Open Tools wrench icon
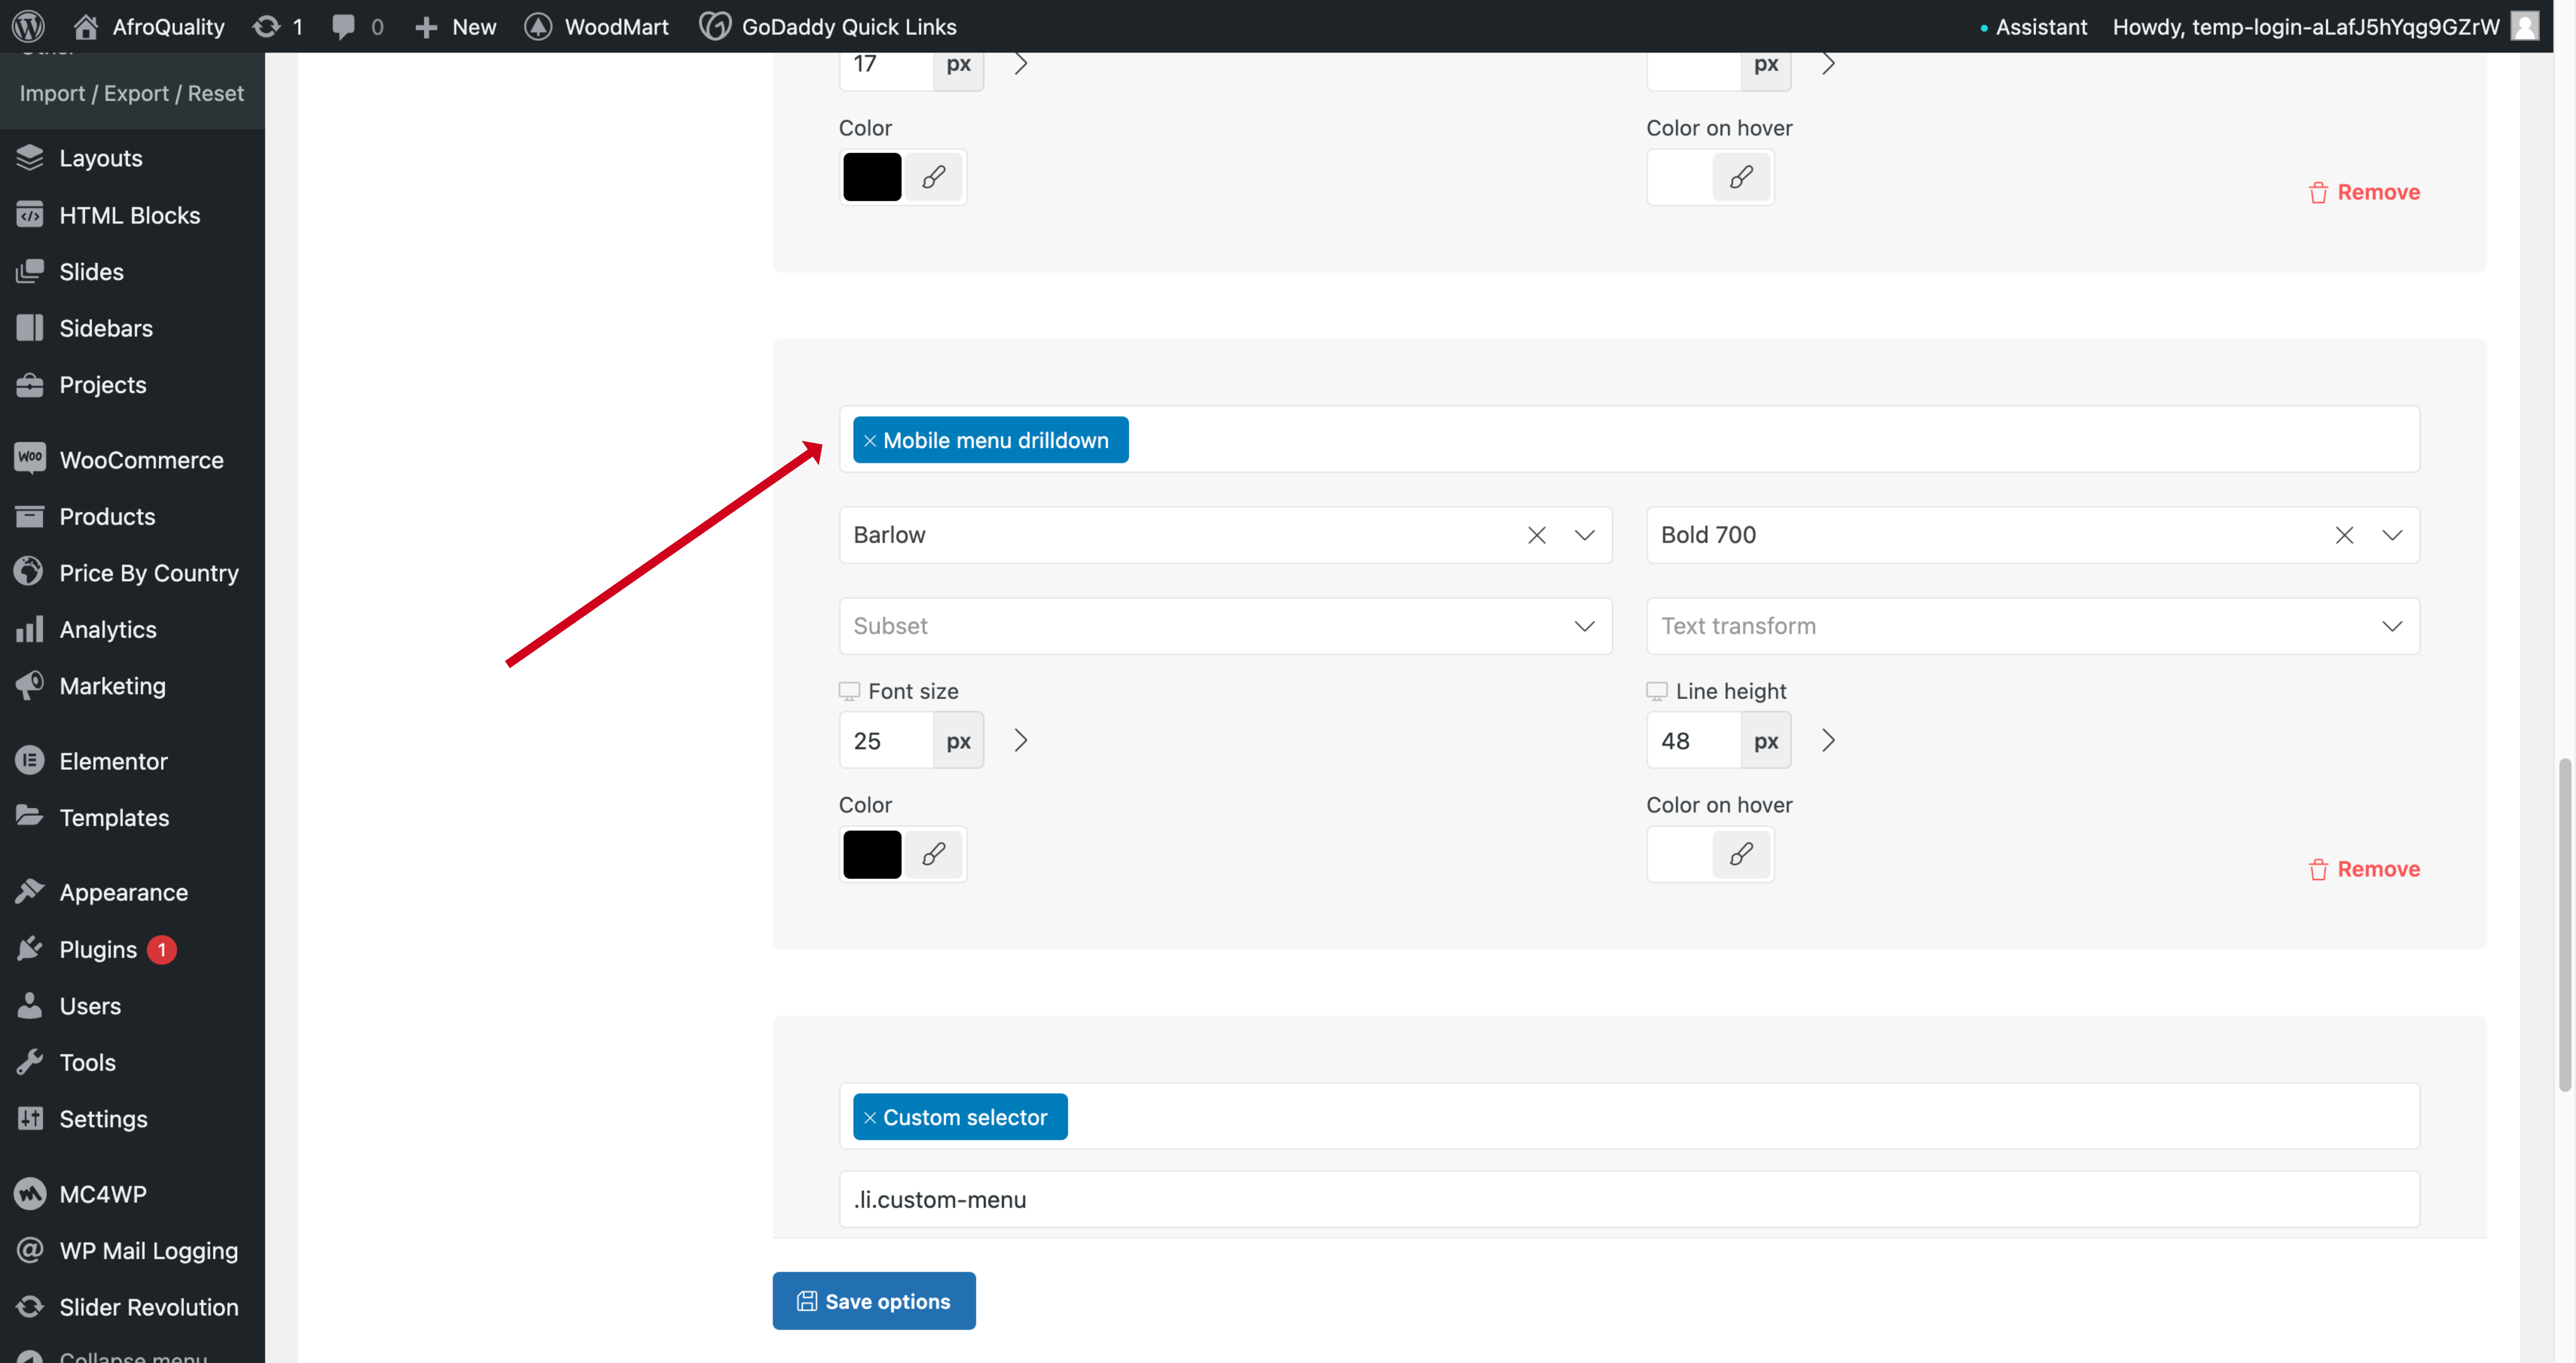 click(x=30, y=1062)
